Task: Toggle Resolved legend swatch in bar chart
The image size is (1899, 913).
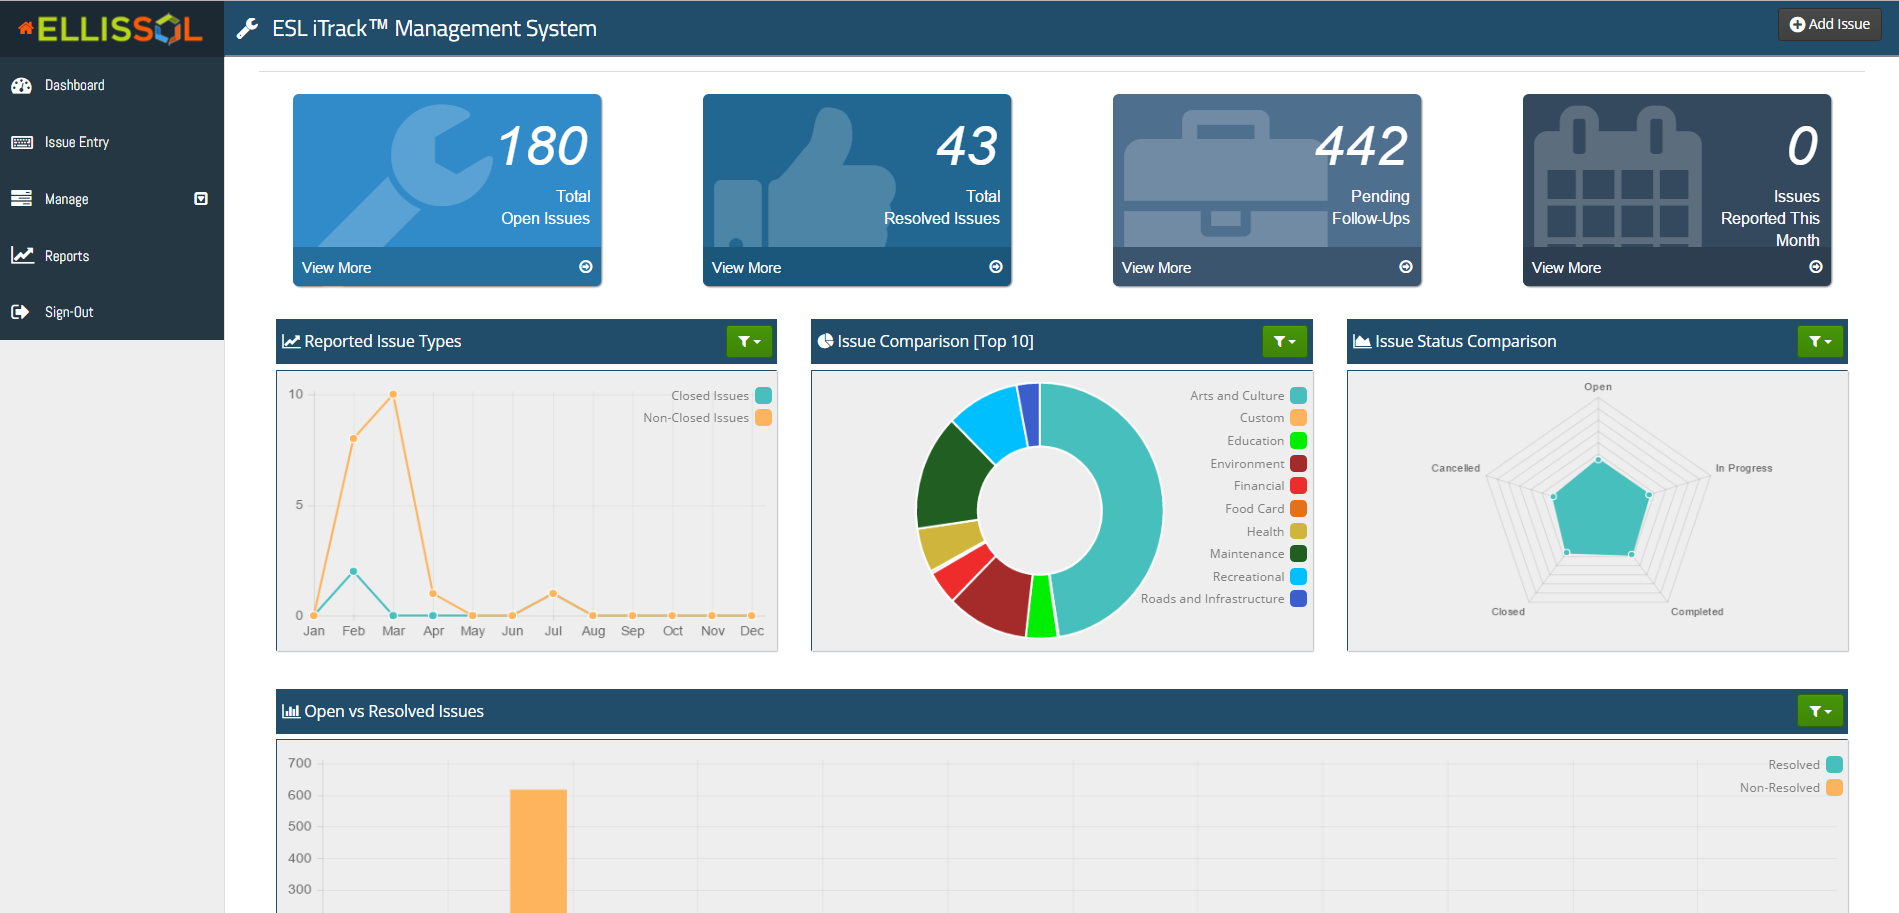Action: click(1834, 765)
